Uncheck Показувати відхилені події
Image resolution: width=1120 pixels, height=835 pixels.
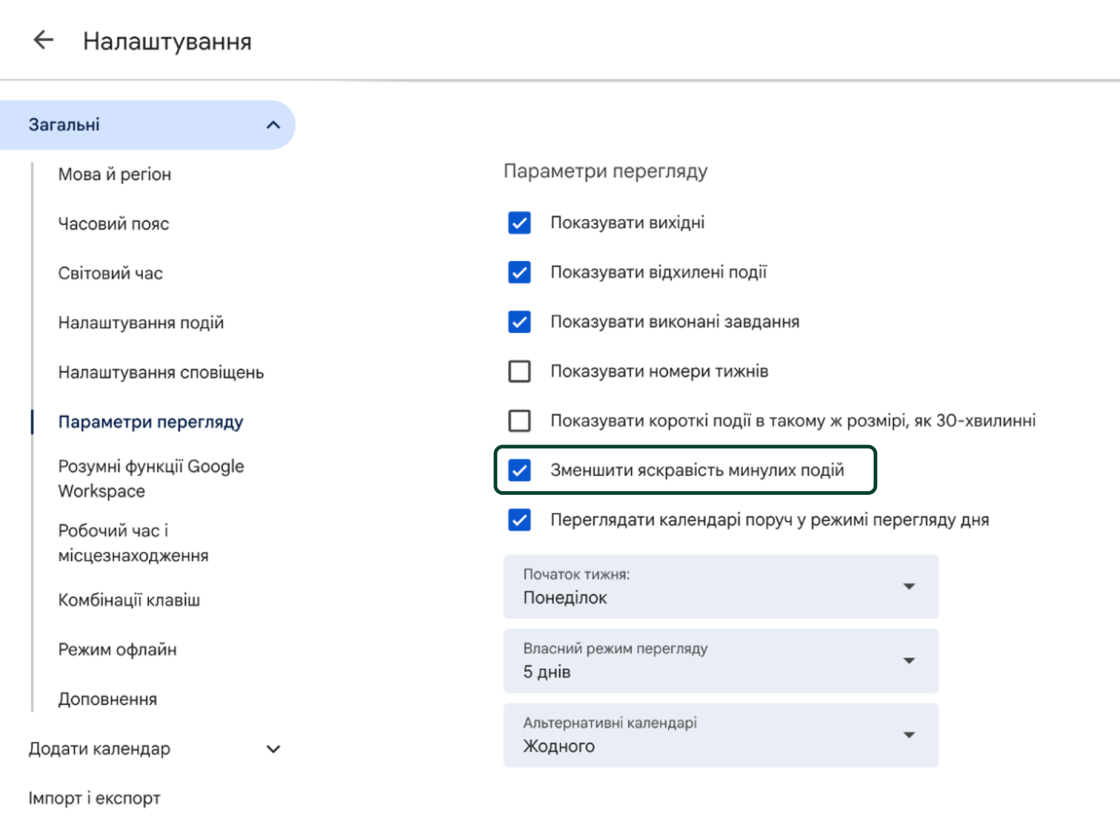coord(519,272)
